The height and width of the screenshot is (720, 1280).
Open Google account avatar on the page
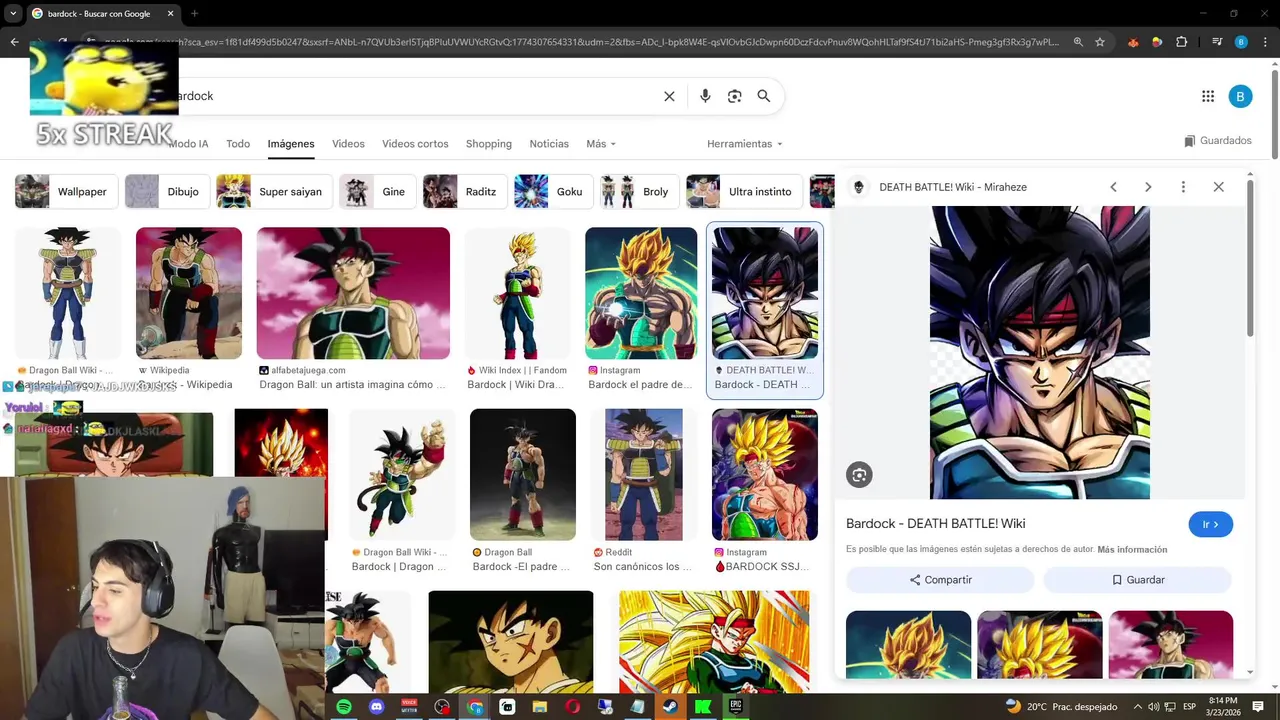[x=1240, y=96]
